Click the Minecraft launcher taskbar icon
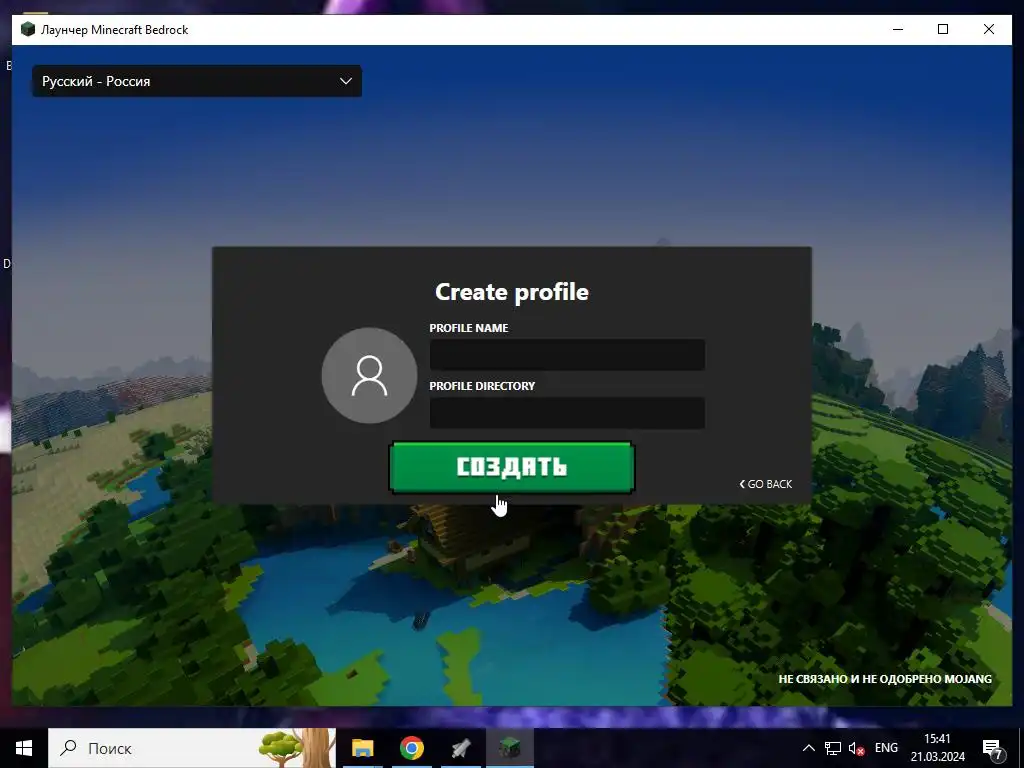 [510, 748]
